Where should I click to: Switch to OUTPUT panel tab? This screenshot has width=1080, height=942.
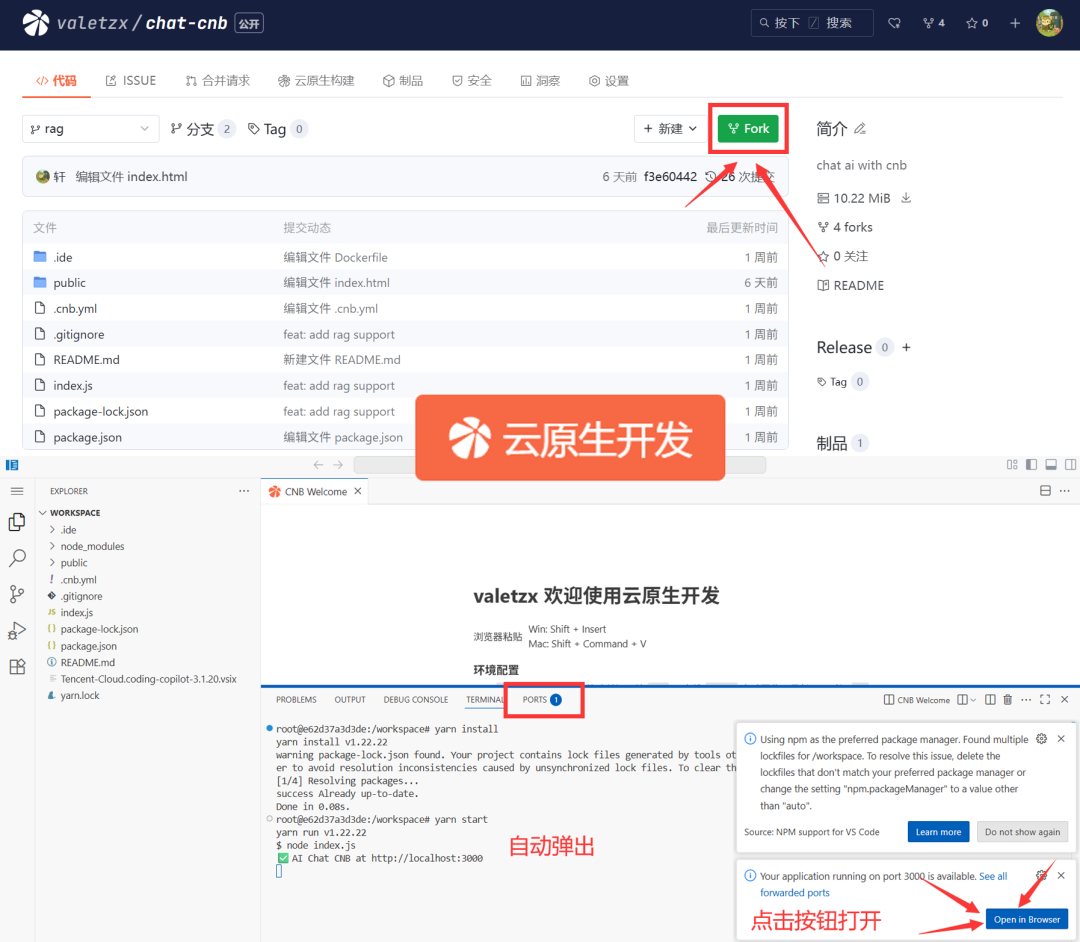tap(350, 700)
